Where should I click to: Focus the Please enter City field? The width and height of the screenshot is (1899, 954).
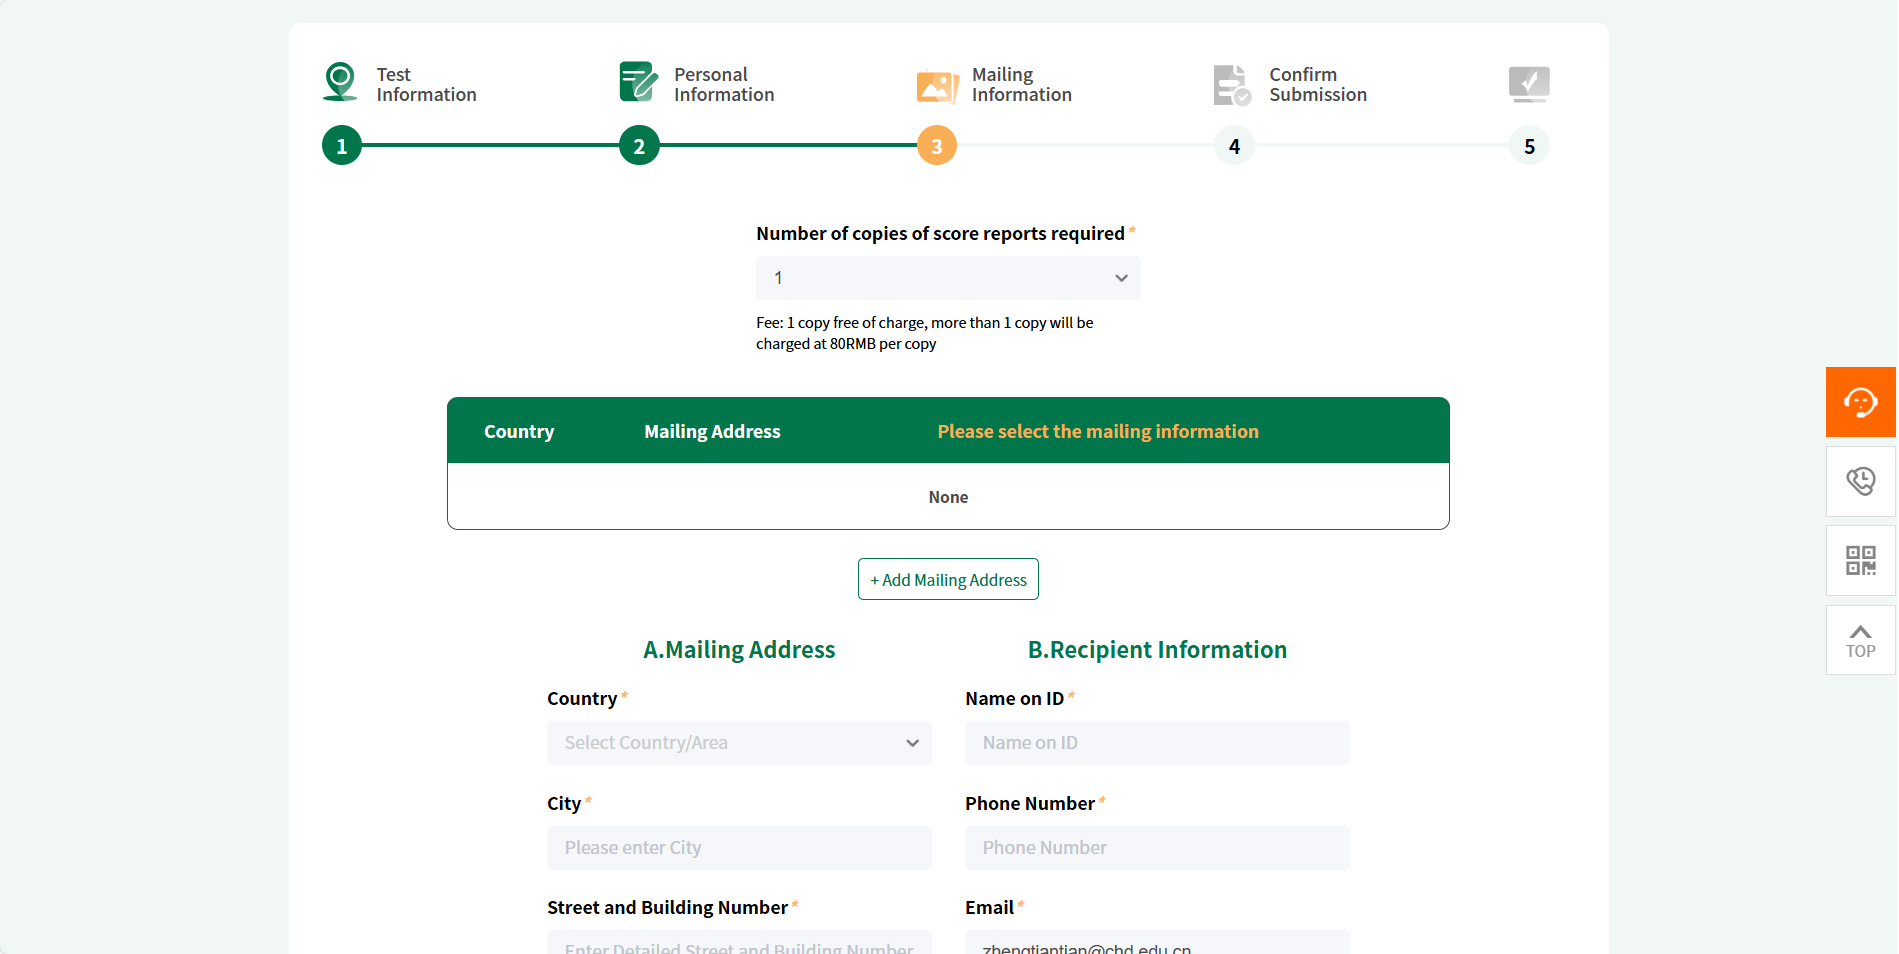coord(738,848)
